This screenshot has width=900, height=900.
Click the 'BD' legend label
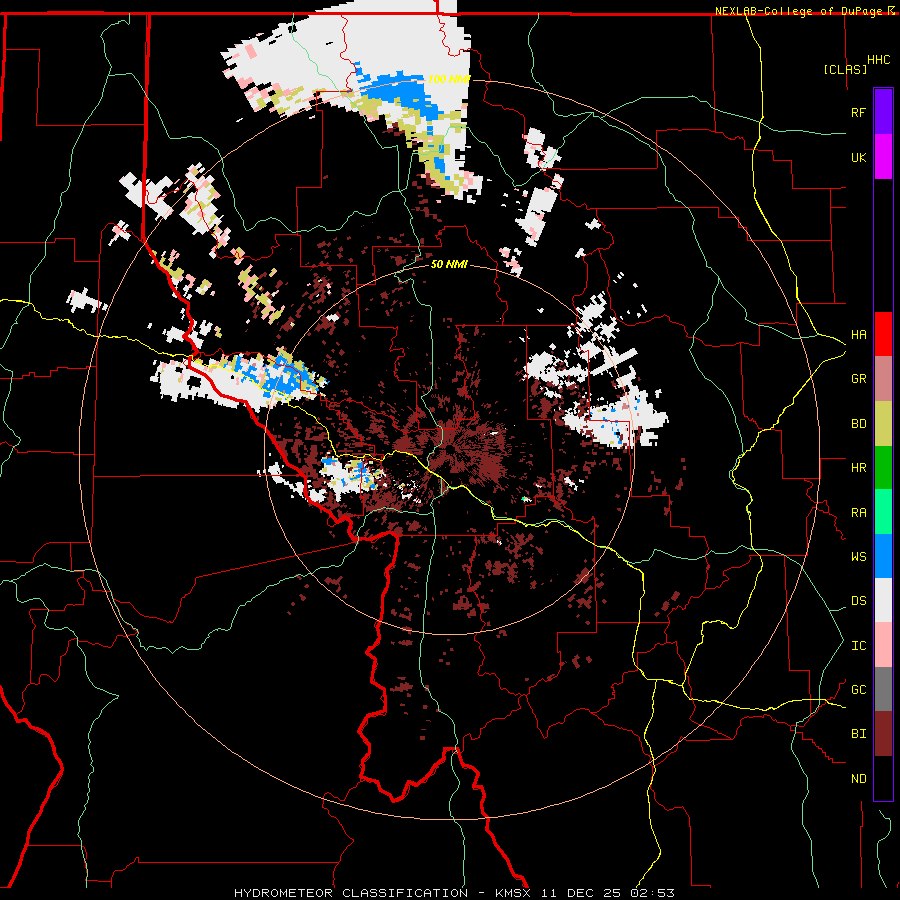pos(858,424)
